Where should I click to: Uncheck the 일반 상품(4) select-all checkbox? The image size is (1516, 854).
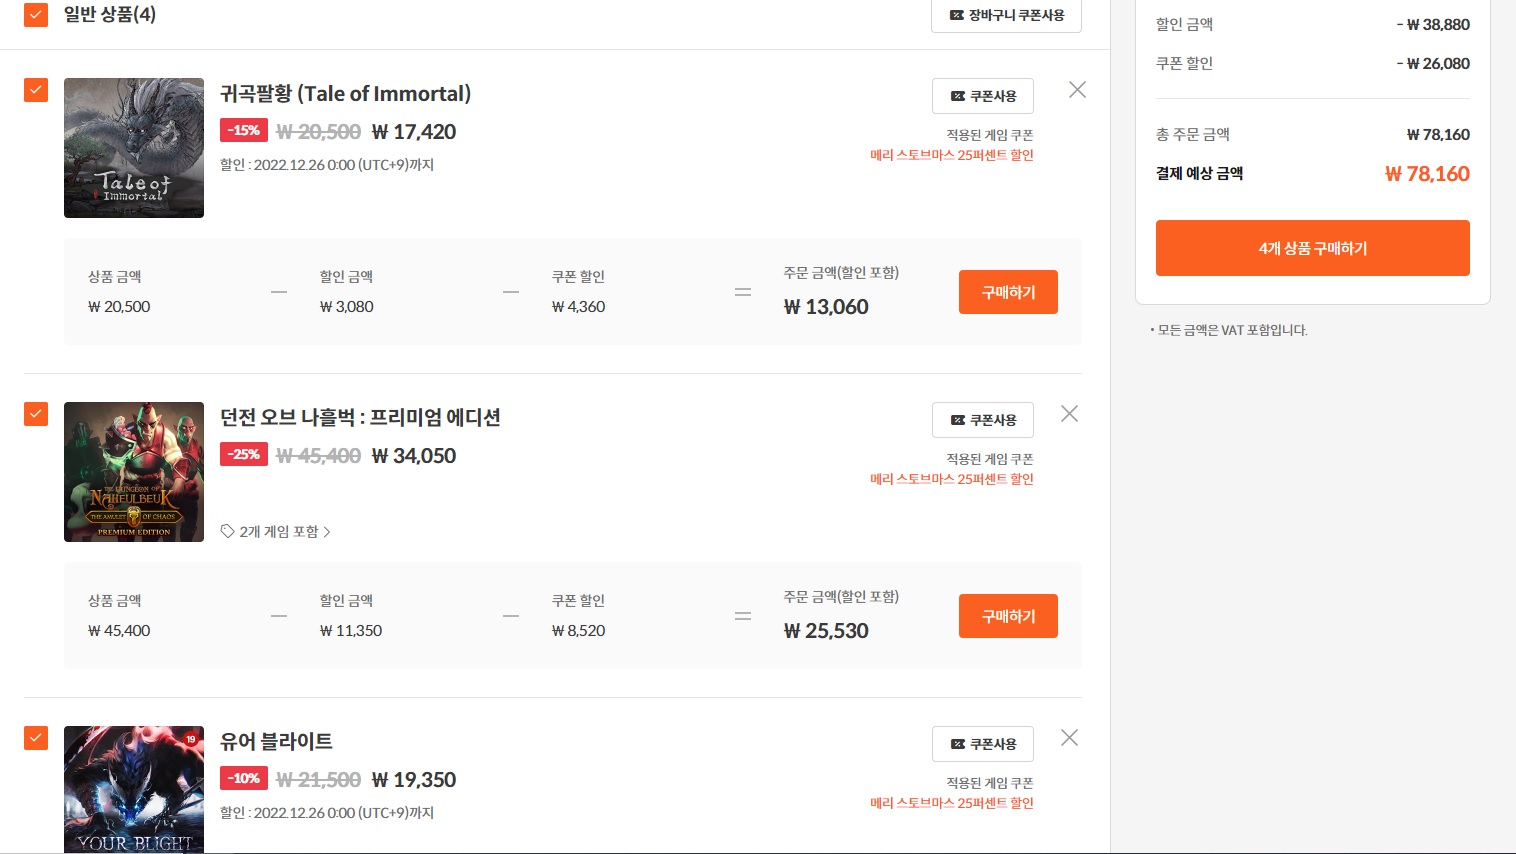pos(36,15)
